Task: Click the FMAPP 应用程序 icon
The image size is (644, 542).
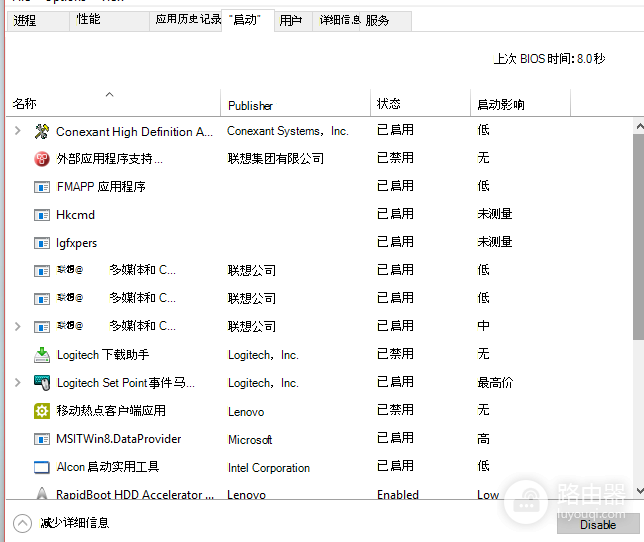Action: (x=42, y=187)
